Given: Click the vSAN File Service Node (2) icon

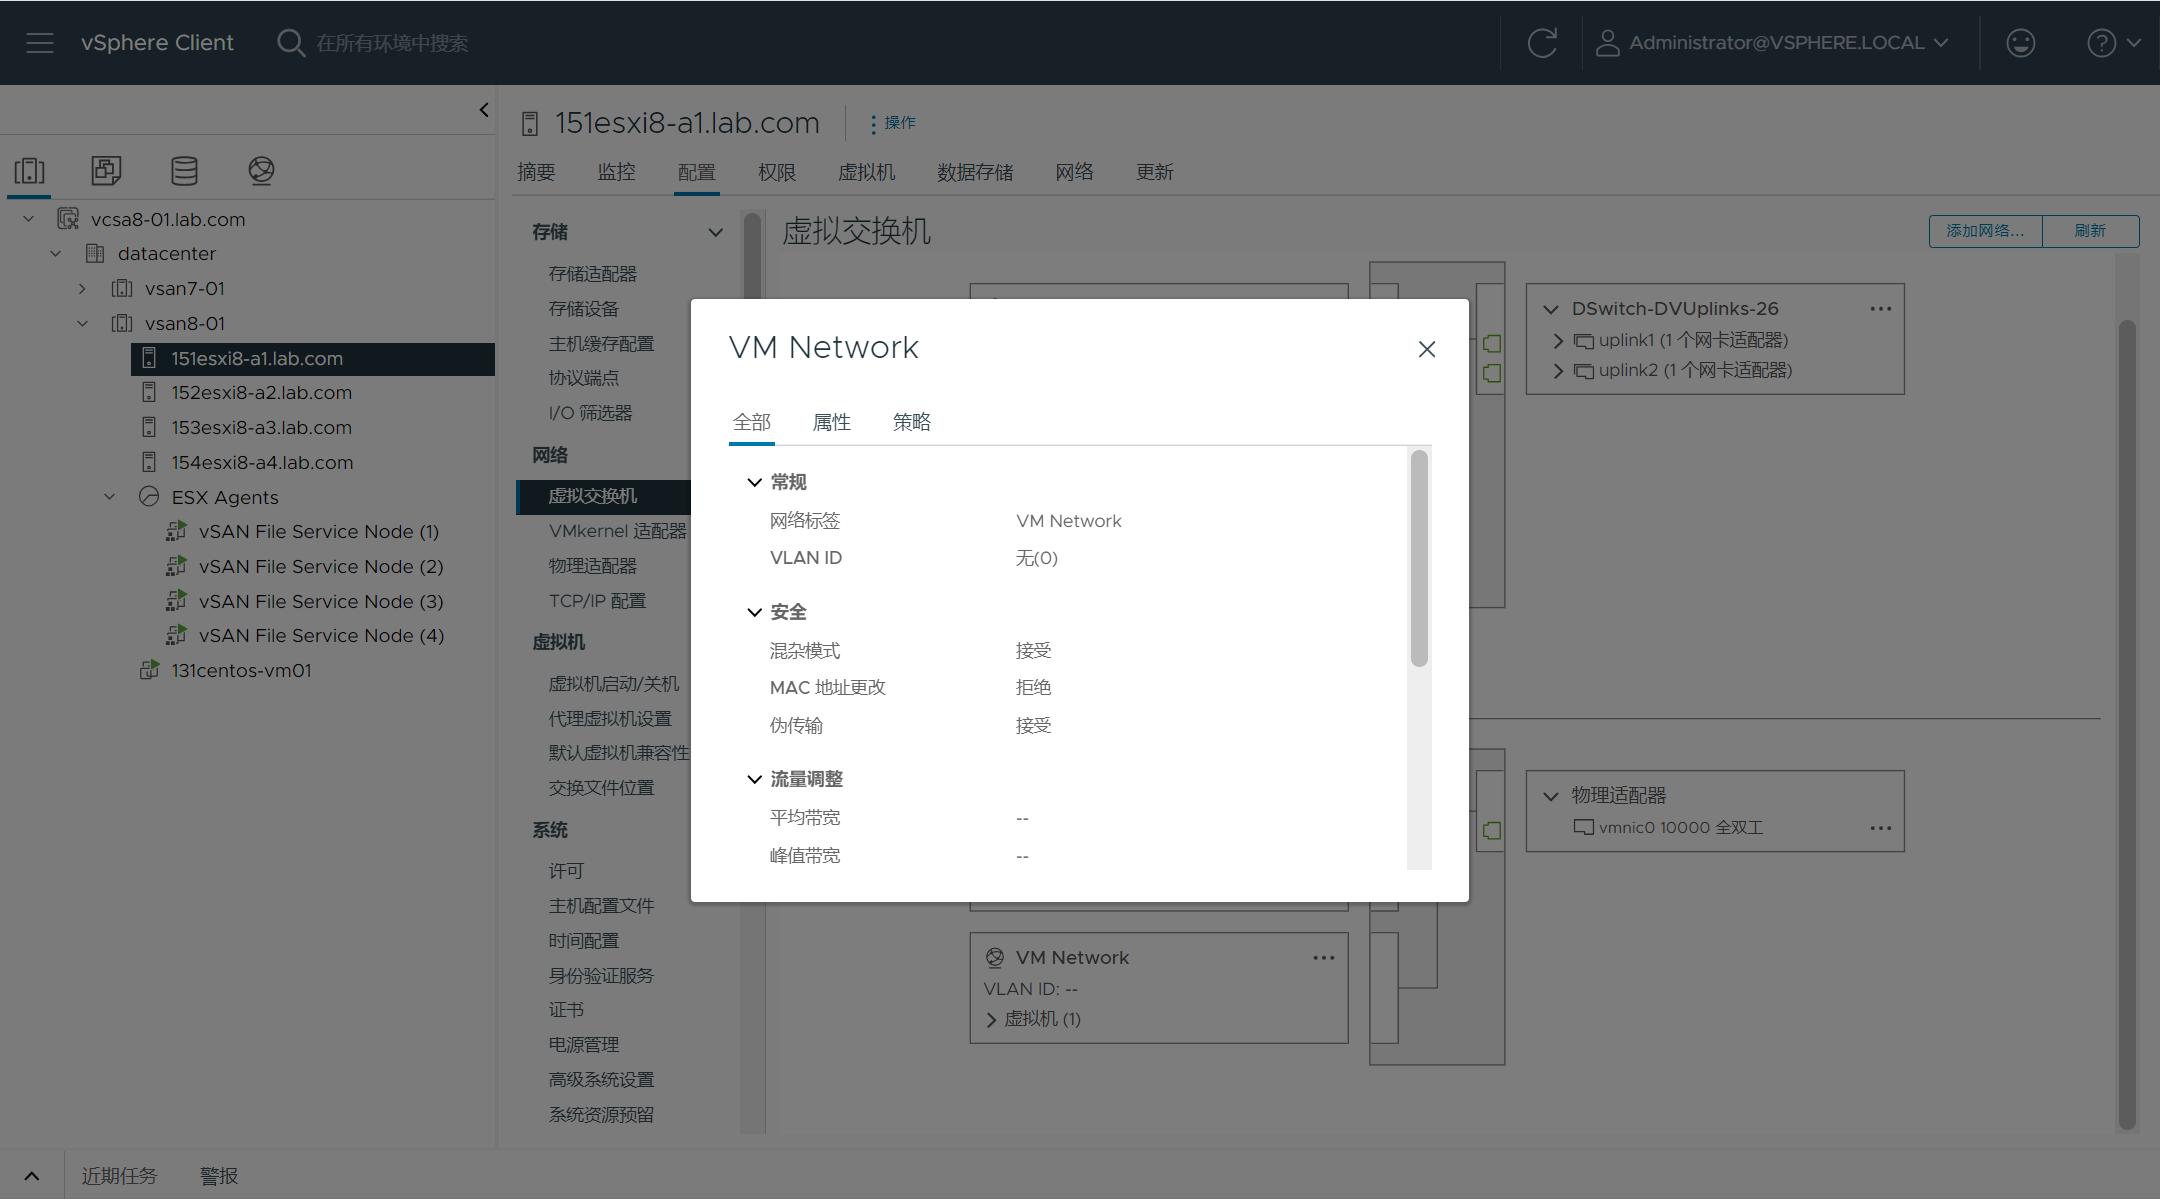Looking at the screenshot, I should 176,566.
